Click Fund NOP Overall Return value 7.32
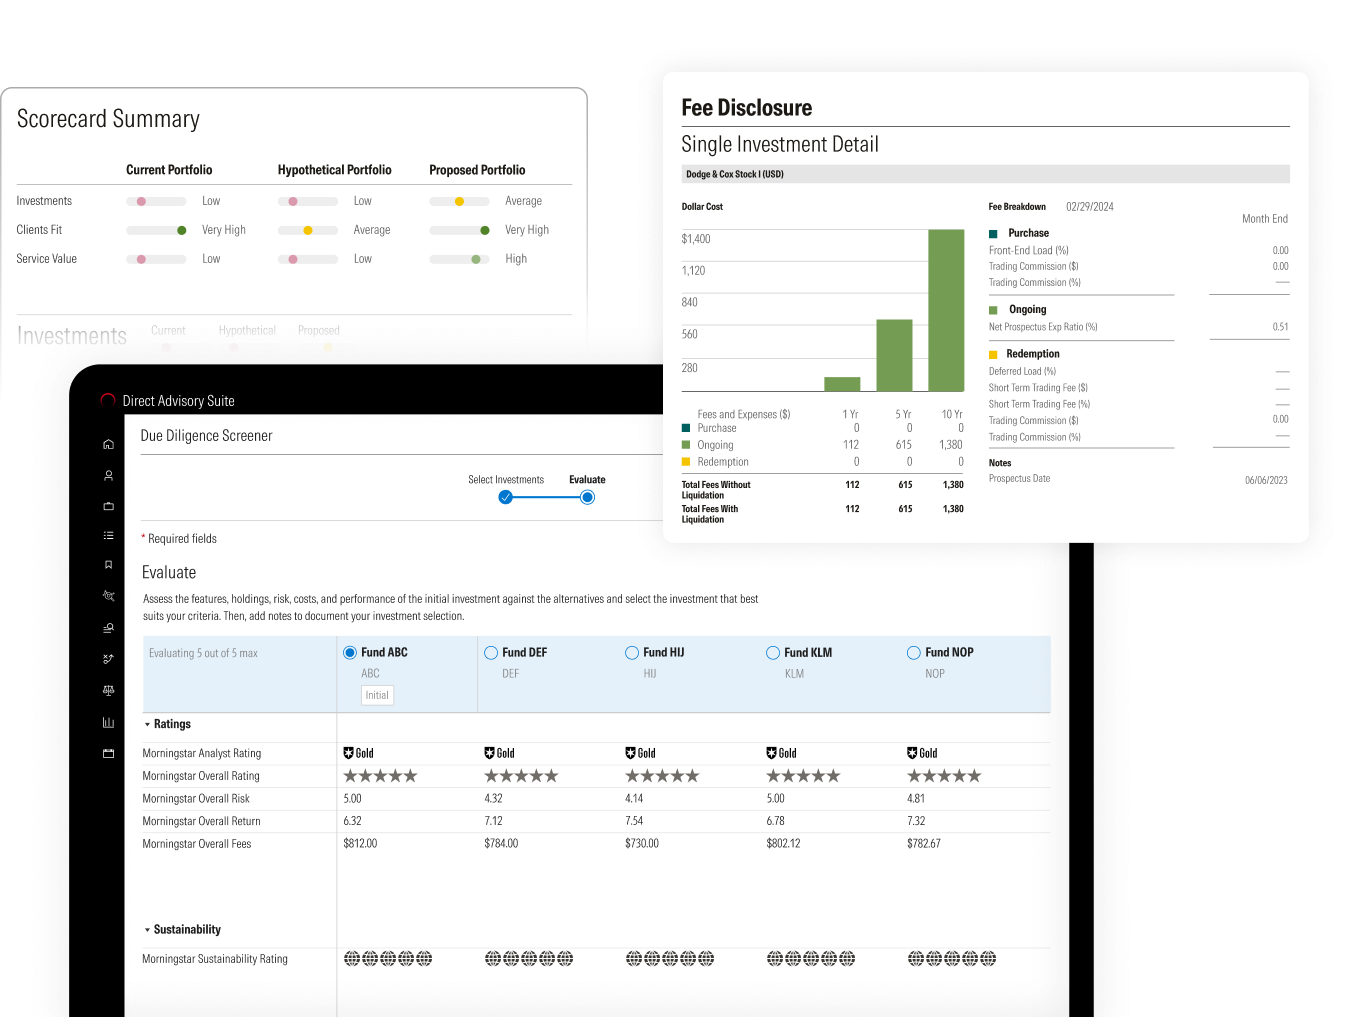Image resolution: width=1364 pixels, height=1017 pixels. [x=916, y=821]
